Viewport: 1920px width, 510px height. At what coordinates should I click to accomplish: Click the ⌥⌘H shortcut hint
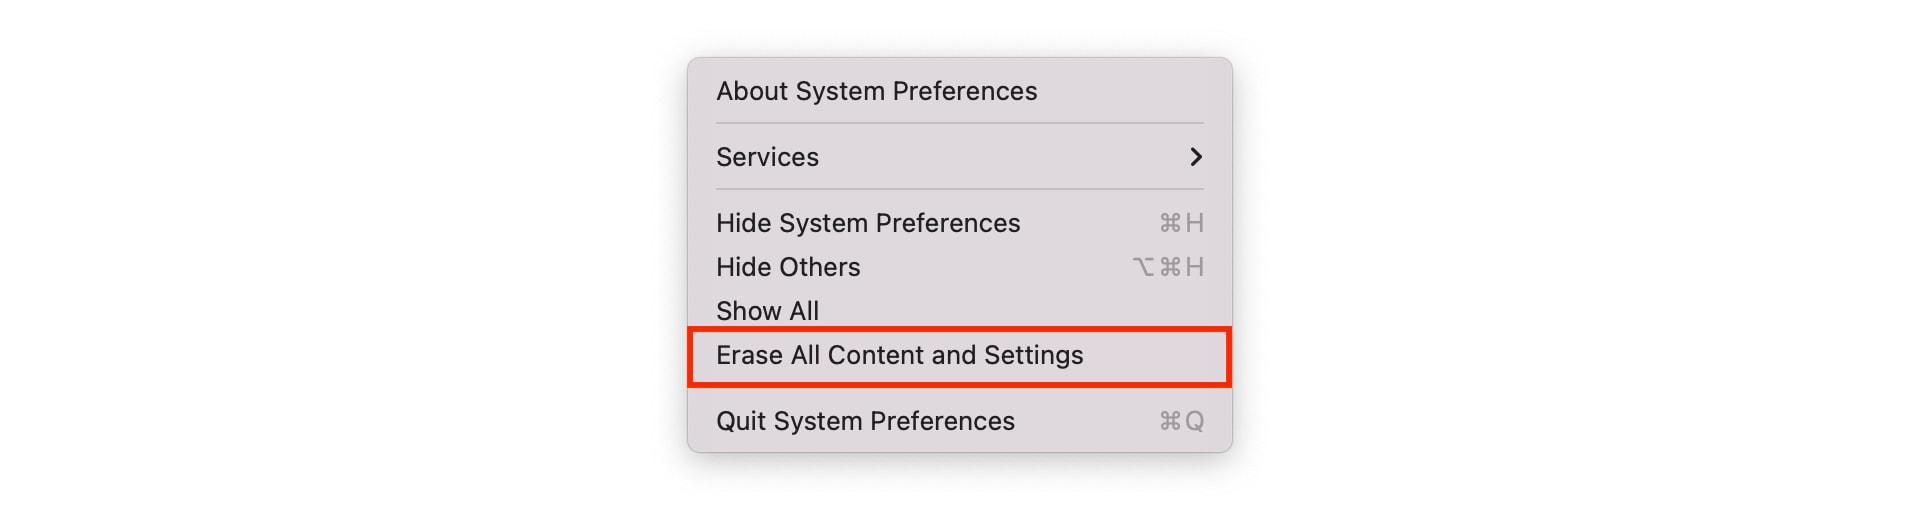(x=1168, y=267)
